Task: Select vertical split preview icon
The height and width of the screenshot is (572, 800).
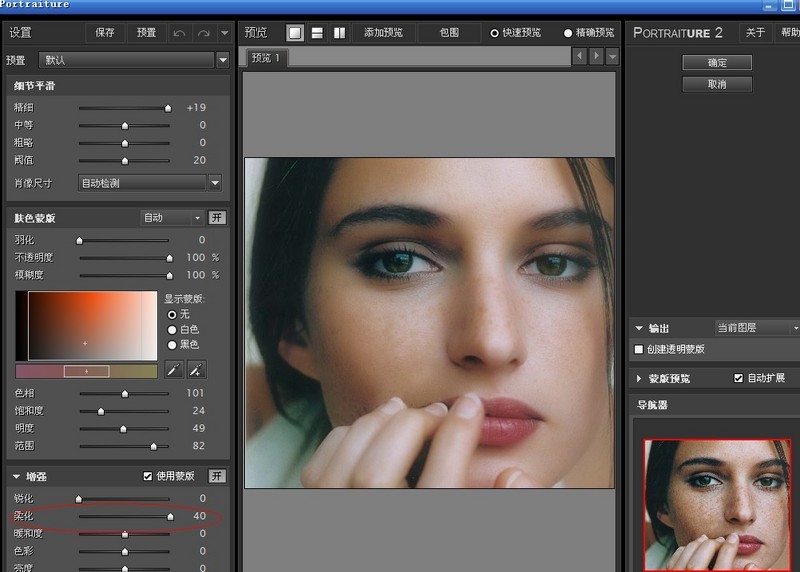Action: (x=339, y=33)
